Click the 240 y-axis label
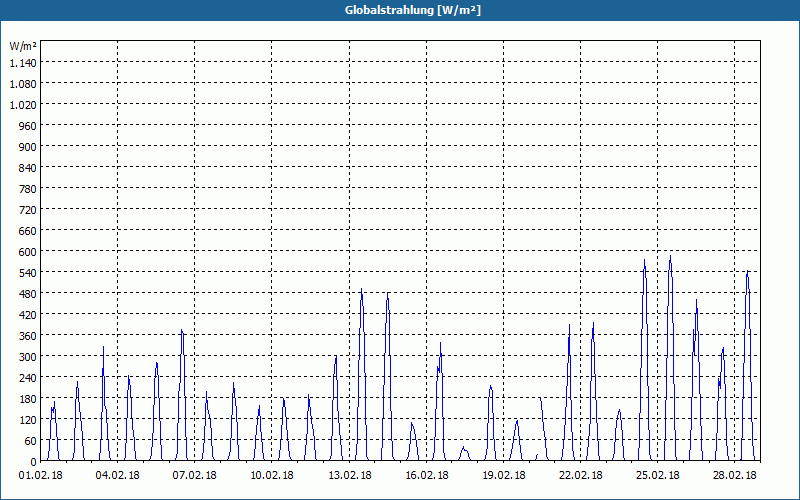This screenshot has height=500, width=800. click(x=28, y=378)
